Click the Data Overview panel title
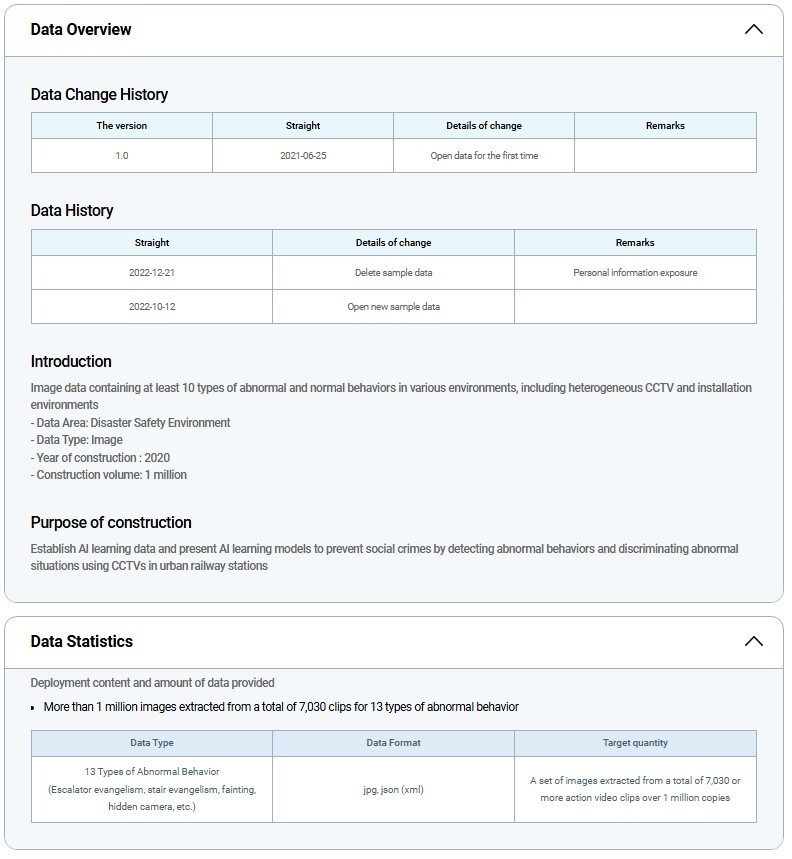Screen dimensions: 792x859 coord(81,30)
